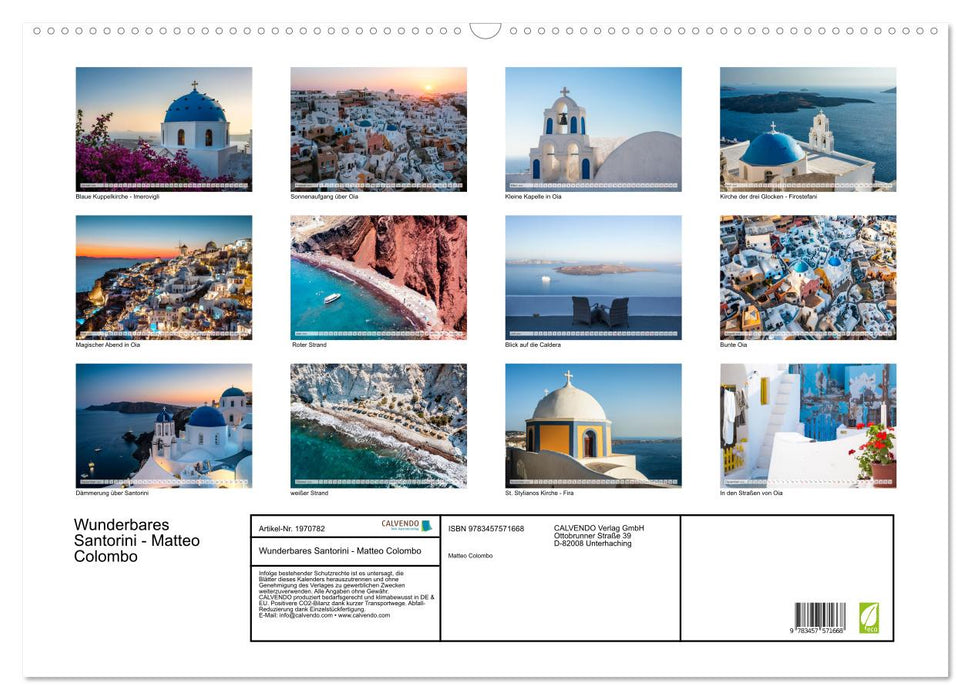Toggle the 'Bunte Oia' caption

733,344
